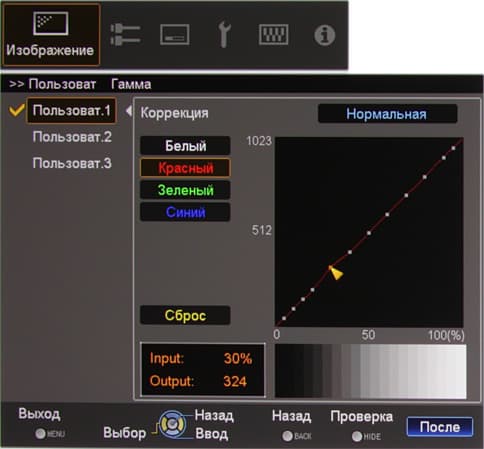Click the yellow cursor on gamma curve
The height and width of the screenshot is (449, 484).
click(336, 273)
